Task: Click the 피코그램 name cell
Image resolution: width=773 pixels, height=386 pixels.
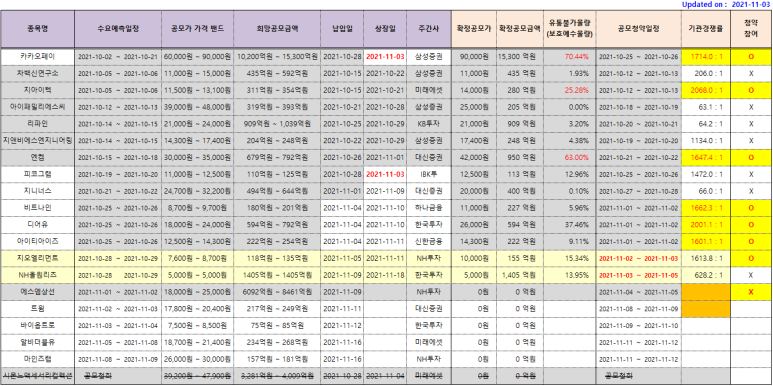Action: pyautogui.click(x=37, y=174)
